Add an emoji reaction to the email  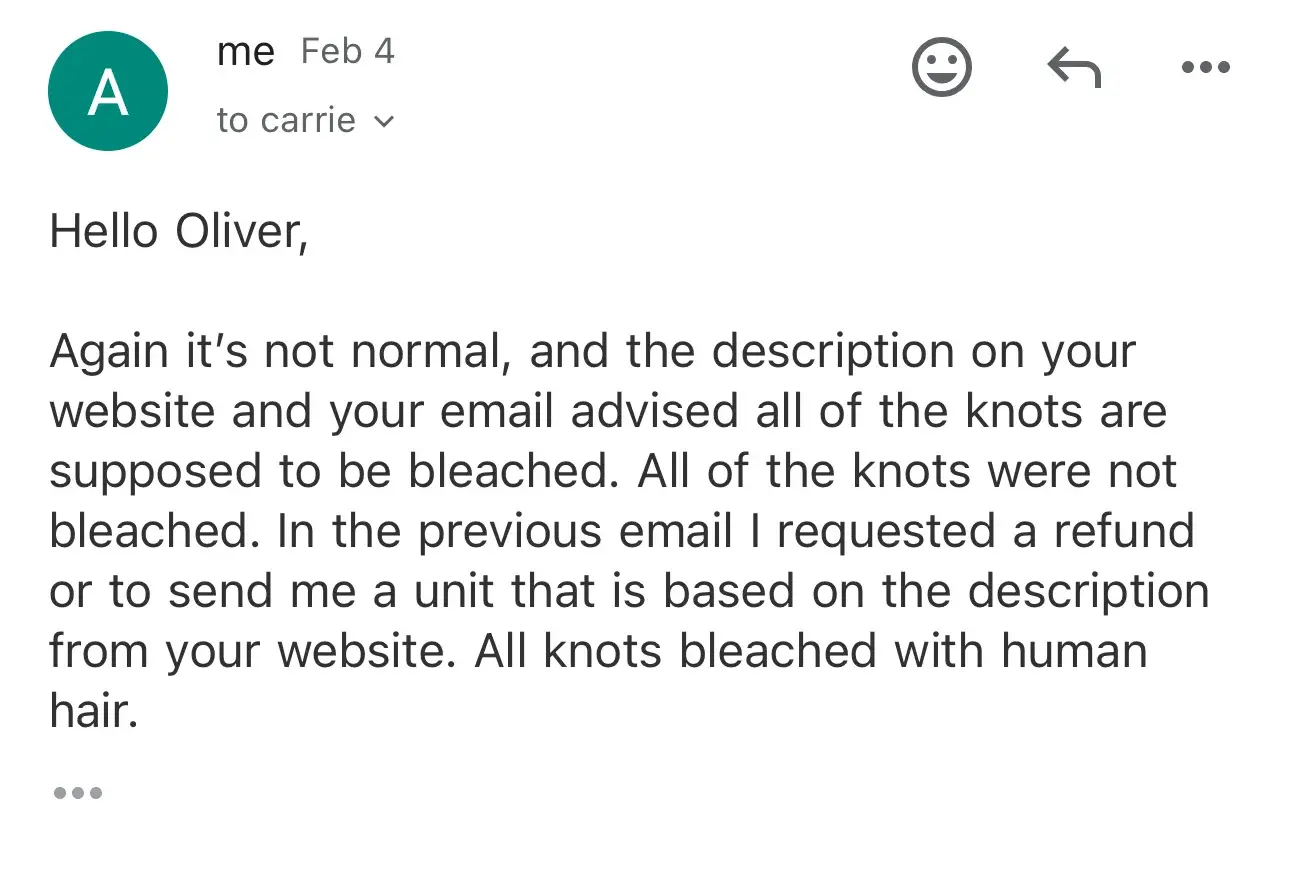(941, 68)
